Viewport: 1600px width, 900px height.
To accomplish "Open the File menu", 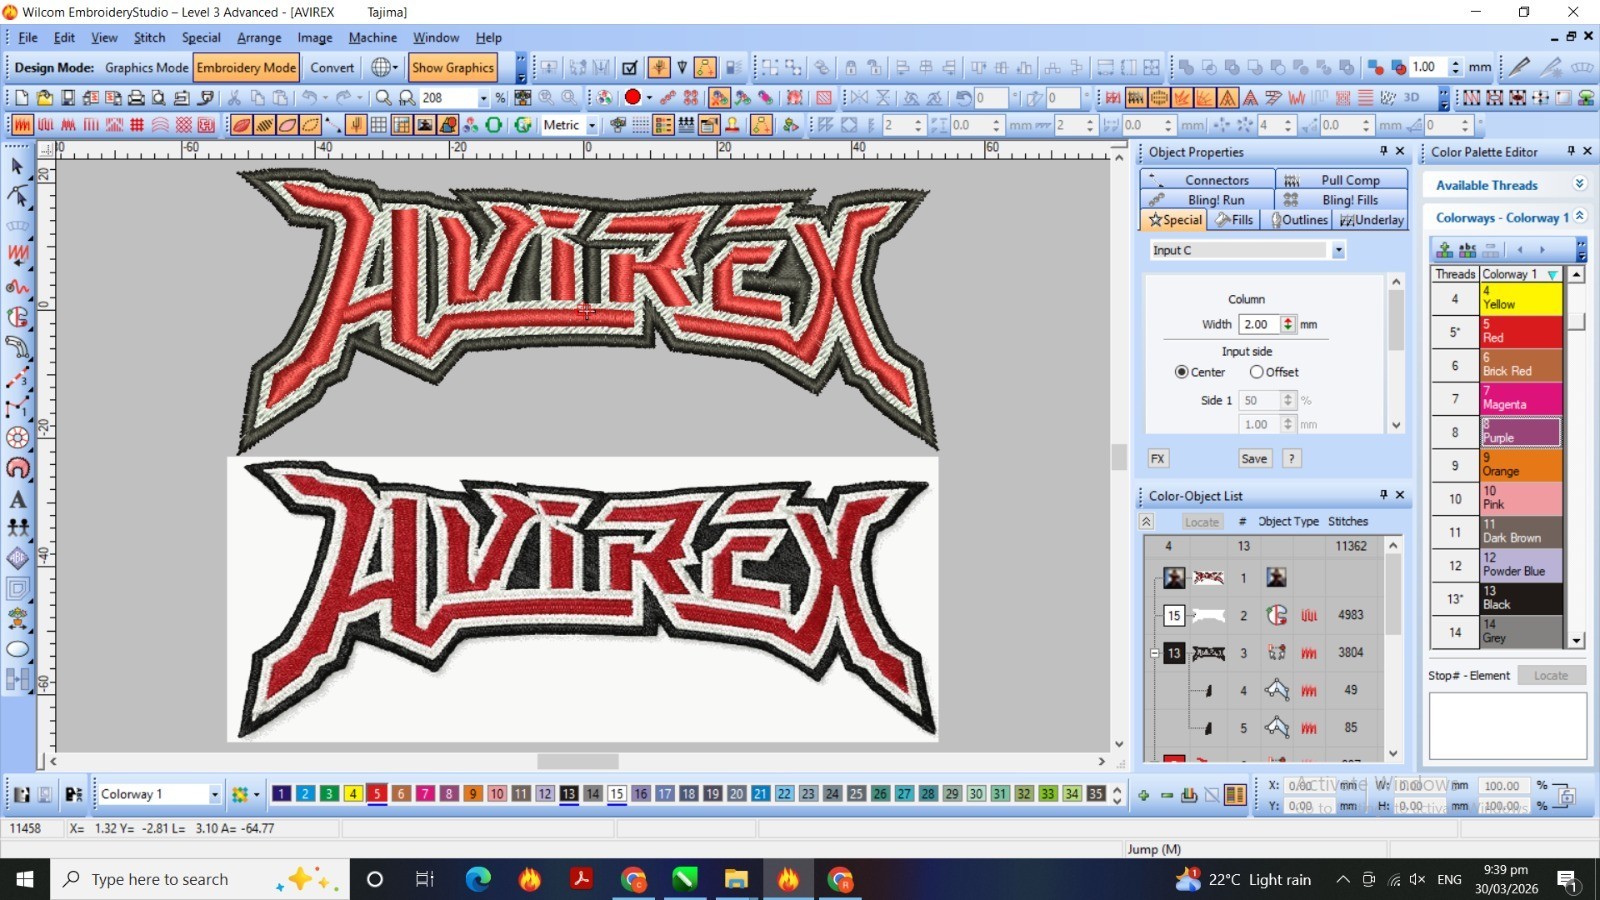I will [28, 37].
